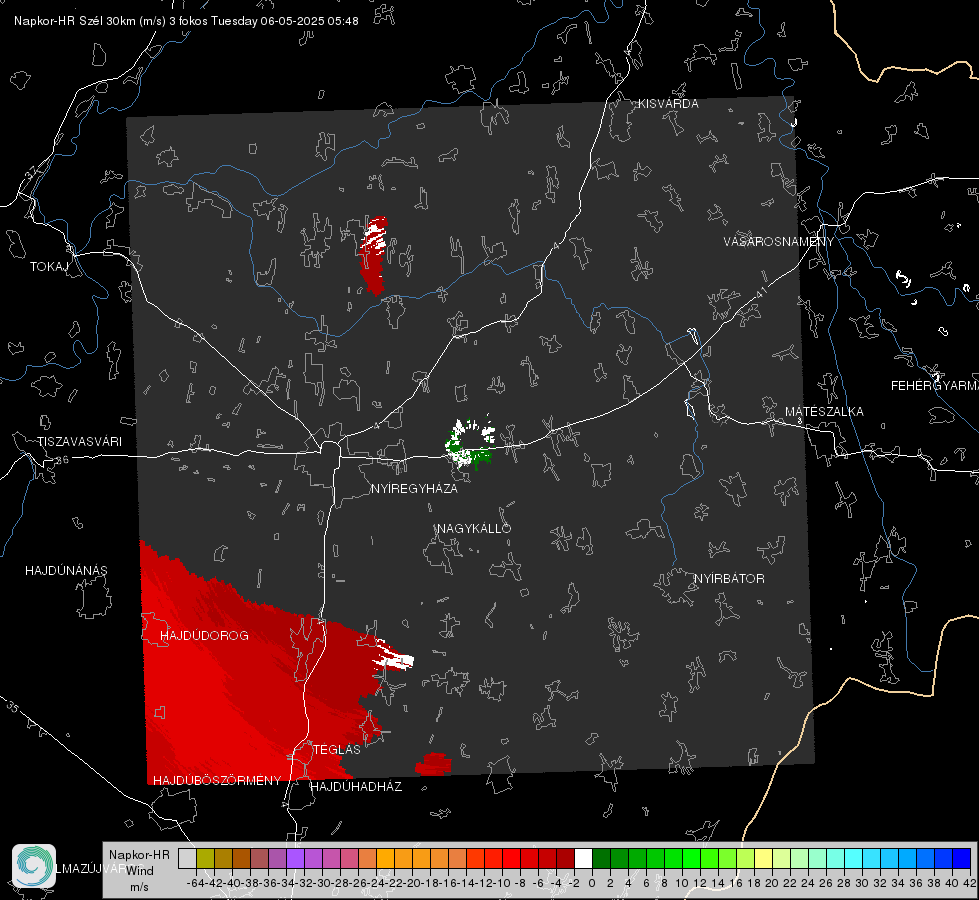Click the radar title timestamp text

pyautogui.click(x=186, y=21)
